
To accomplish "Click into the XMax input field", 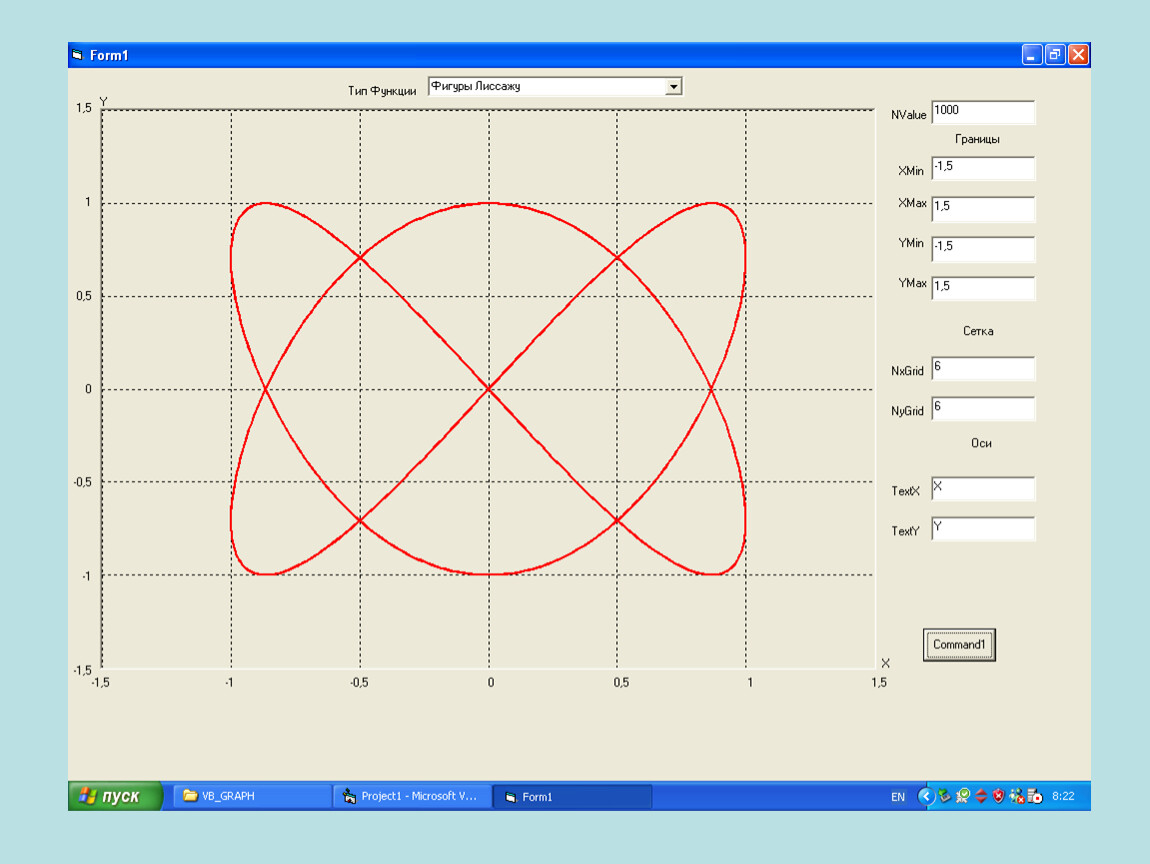I will (x=983, y=208).
